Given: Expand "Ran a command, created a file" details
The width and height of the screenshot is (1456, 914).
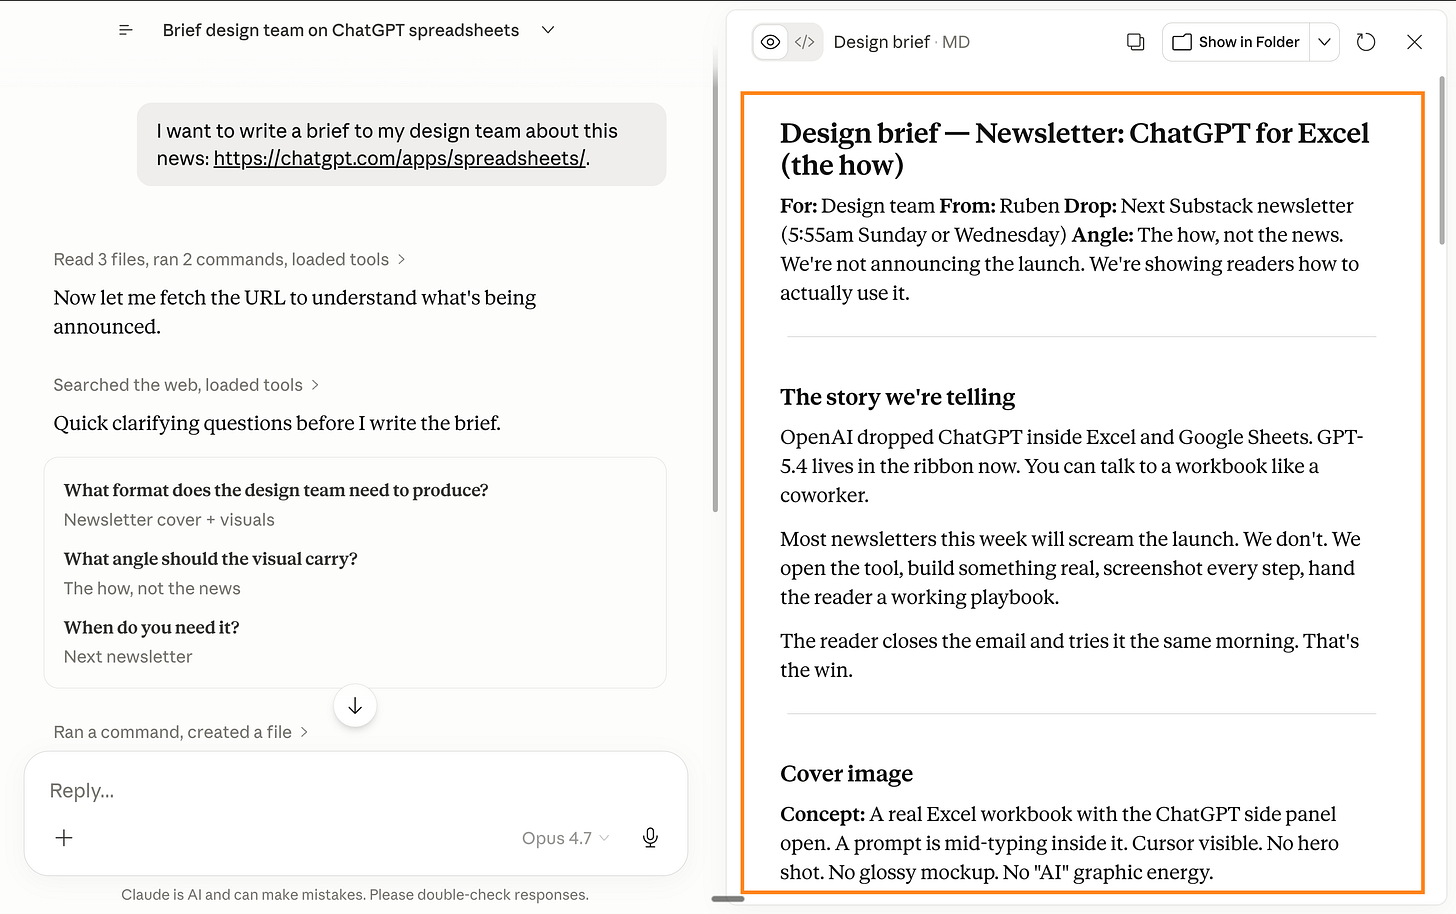Looking at the screenshot, I should (181, 732).
